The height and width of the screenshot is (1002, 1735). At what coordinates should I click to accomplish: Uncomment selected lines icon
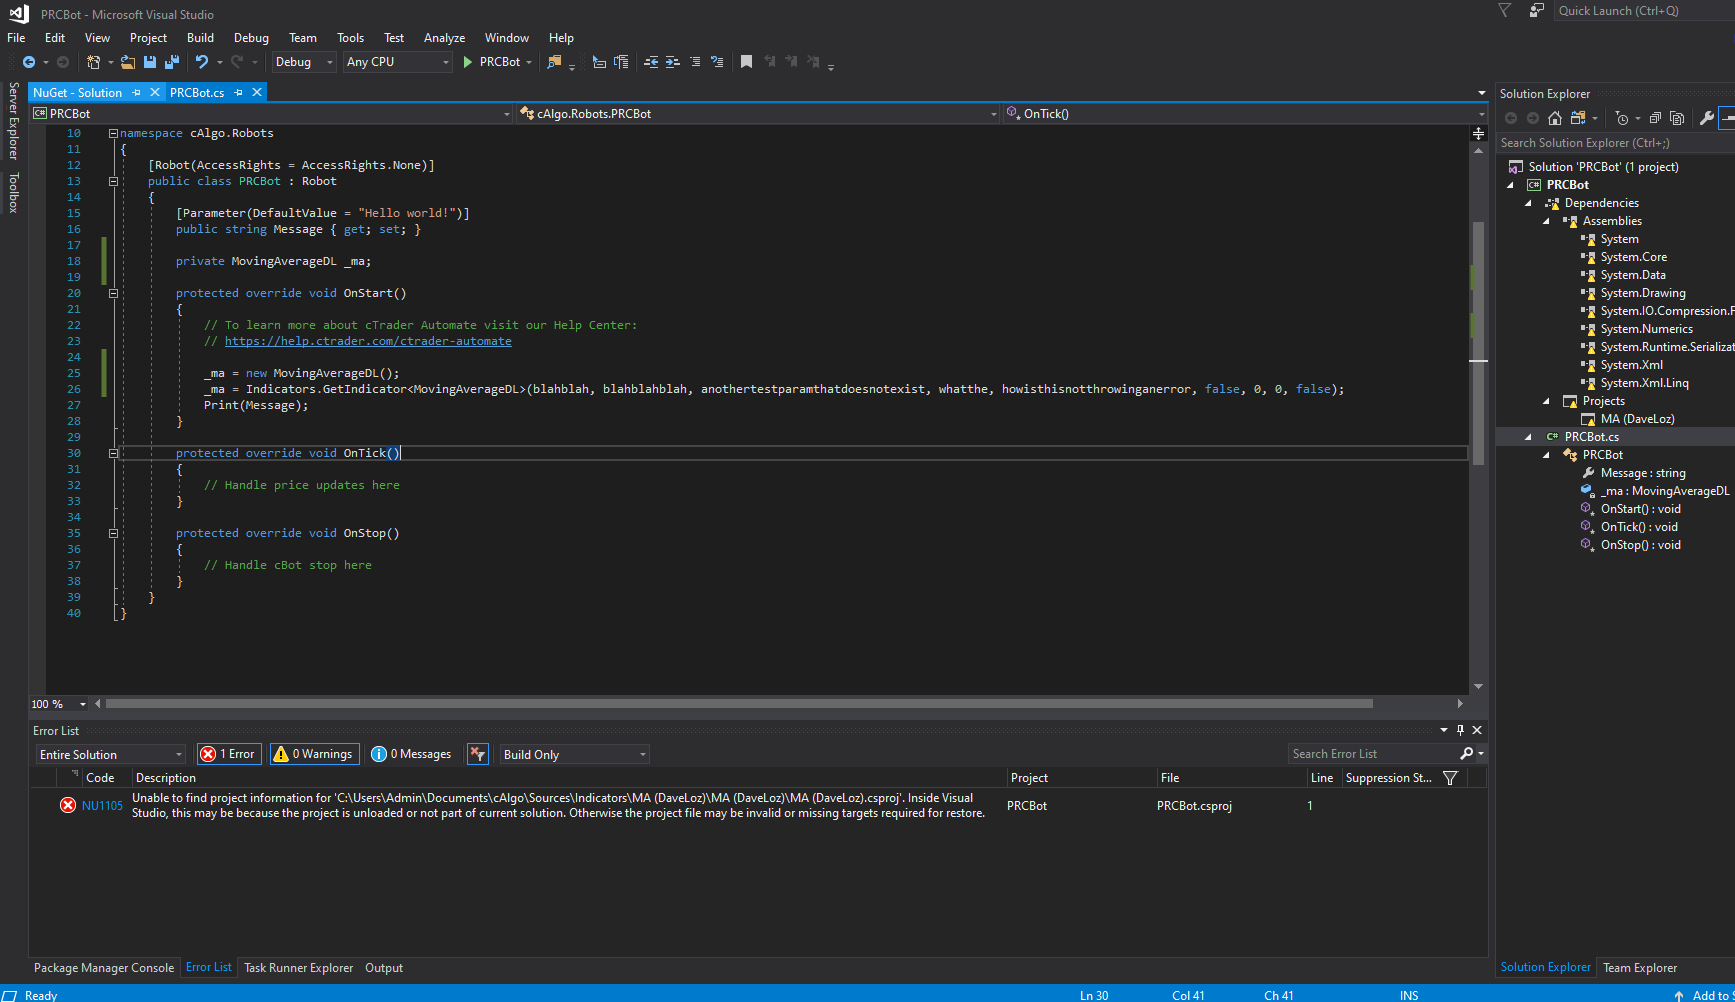[717, 62]
